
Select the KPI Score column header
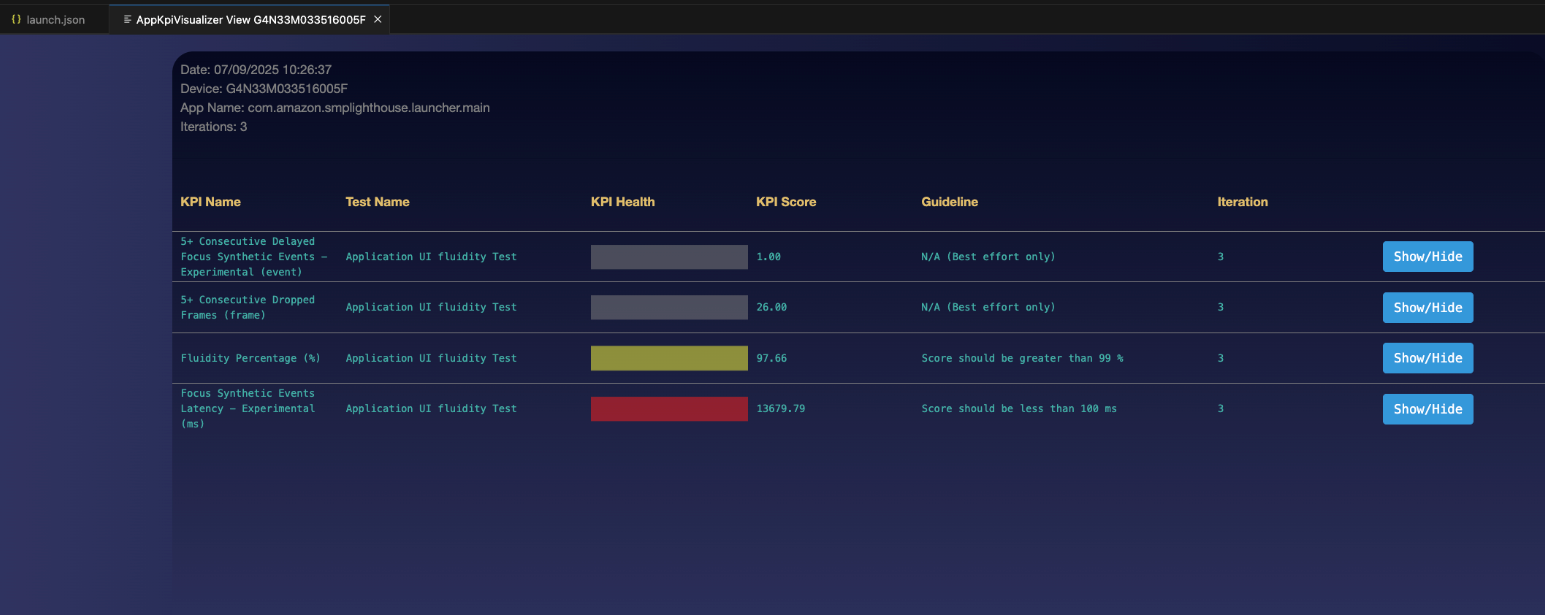[785, 202]
